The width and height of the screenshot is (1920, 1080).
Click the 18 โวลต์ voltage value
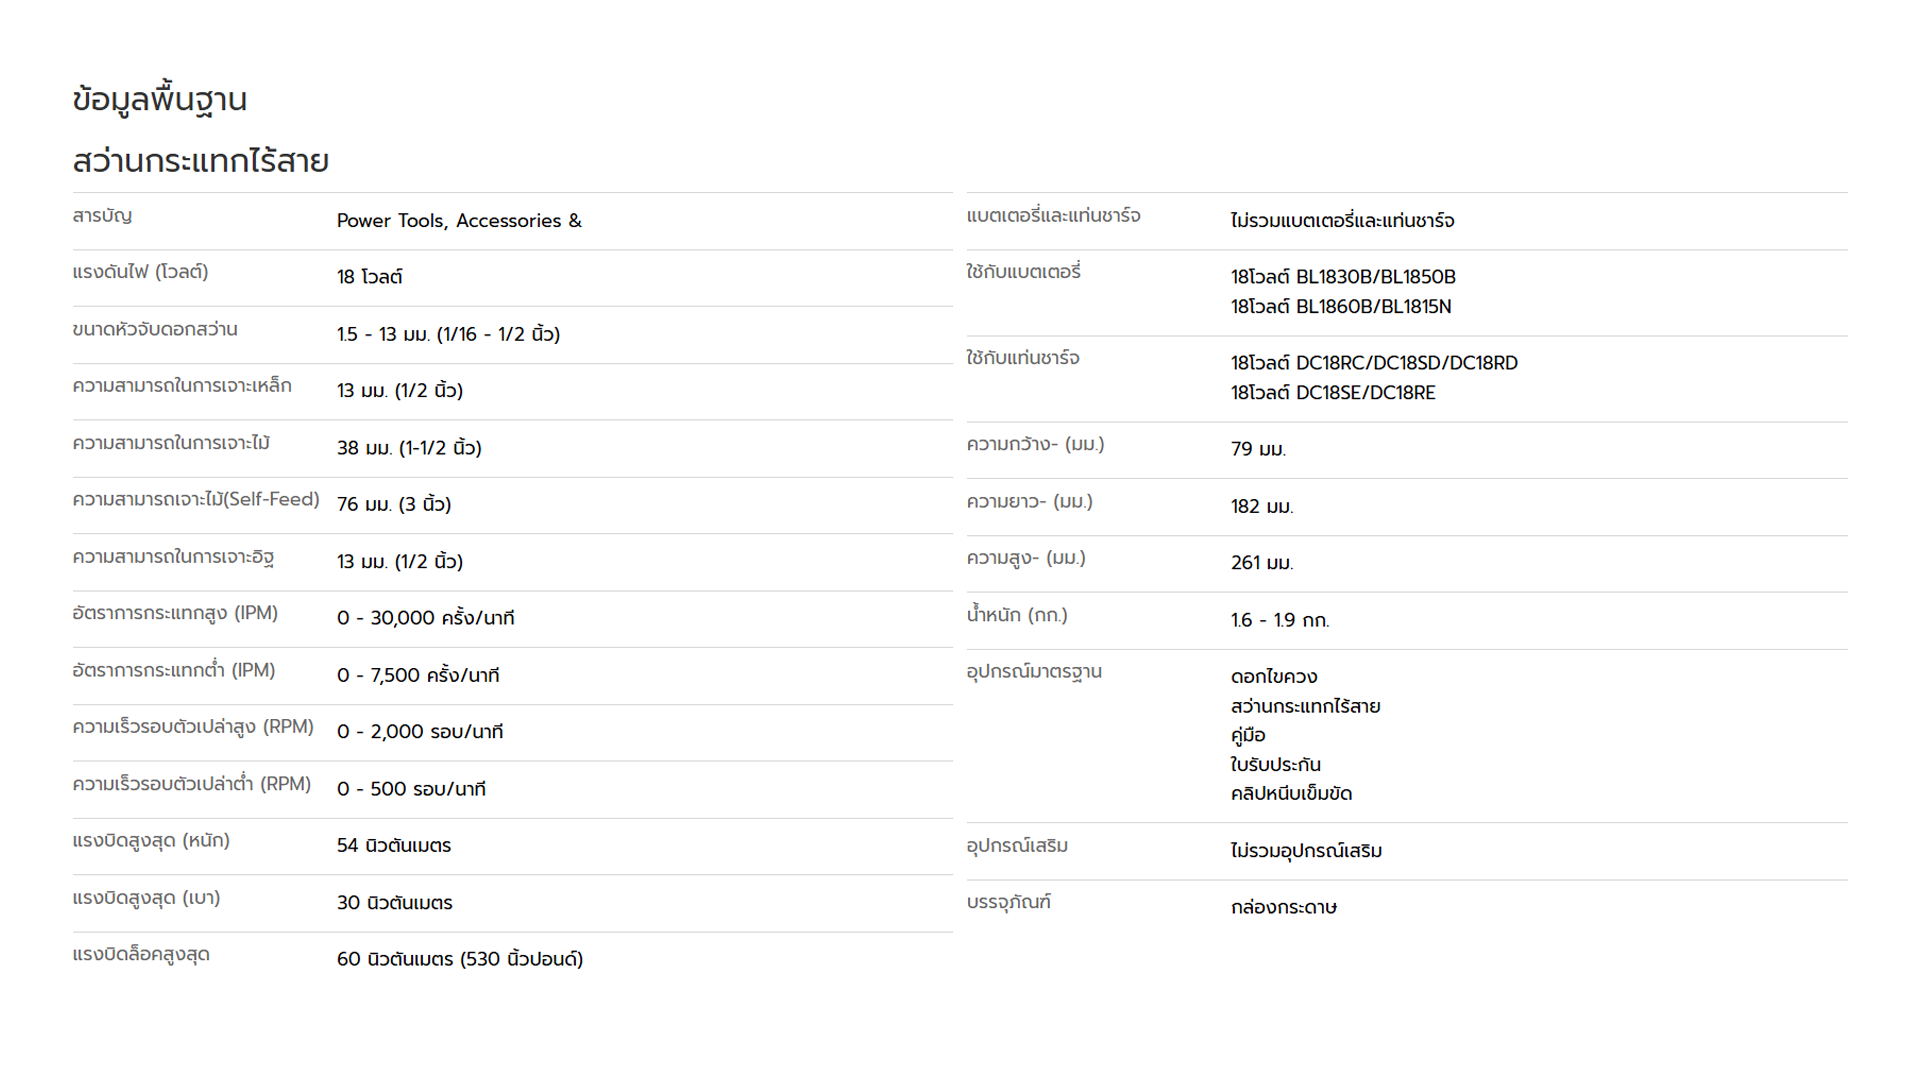point(369,277)
